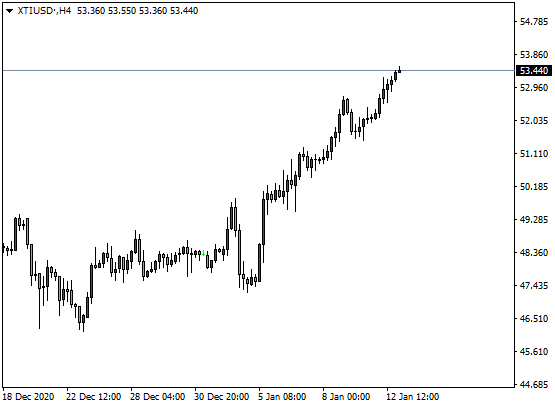Click the 49.285 price axis label
Image resolution: width=555 pixels, height=408 pixels.
(534, 220)
